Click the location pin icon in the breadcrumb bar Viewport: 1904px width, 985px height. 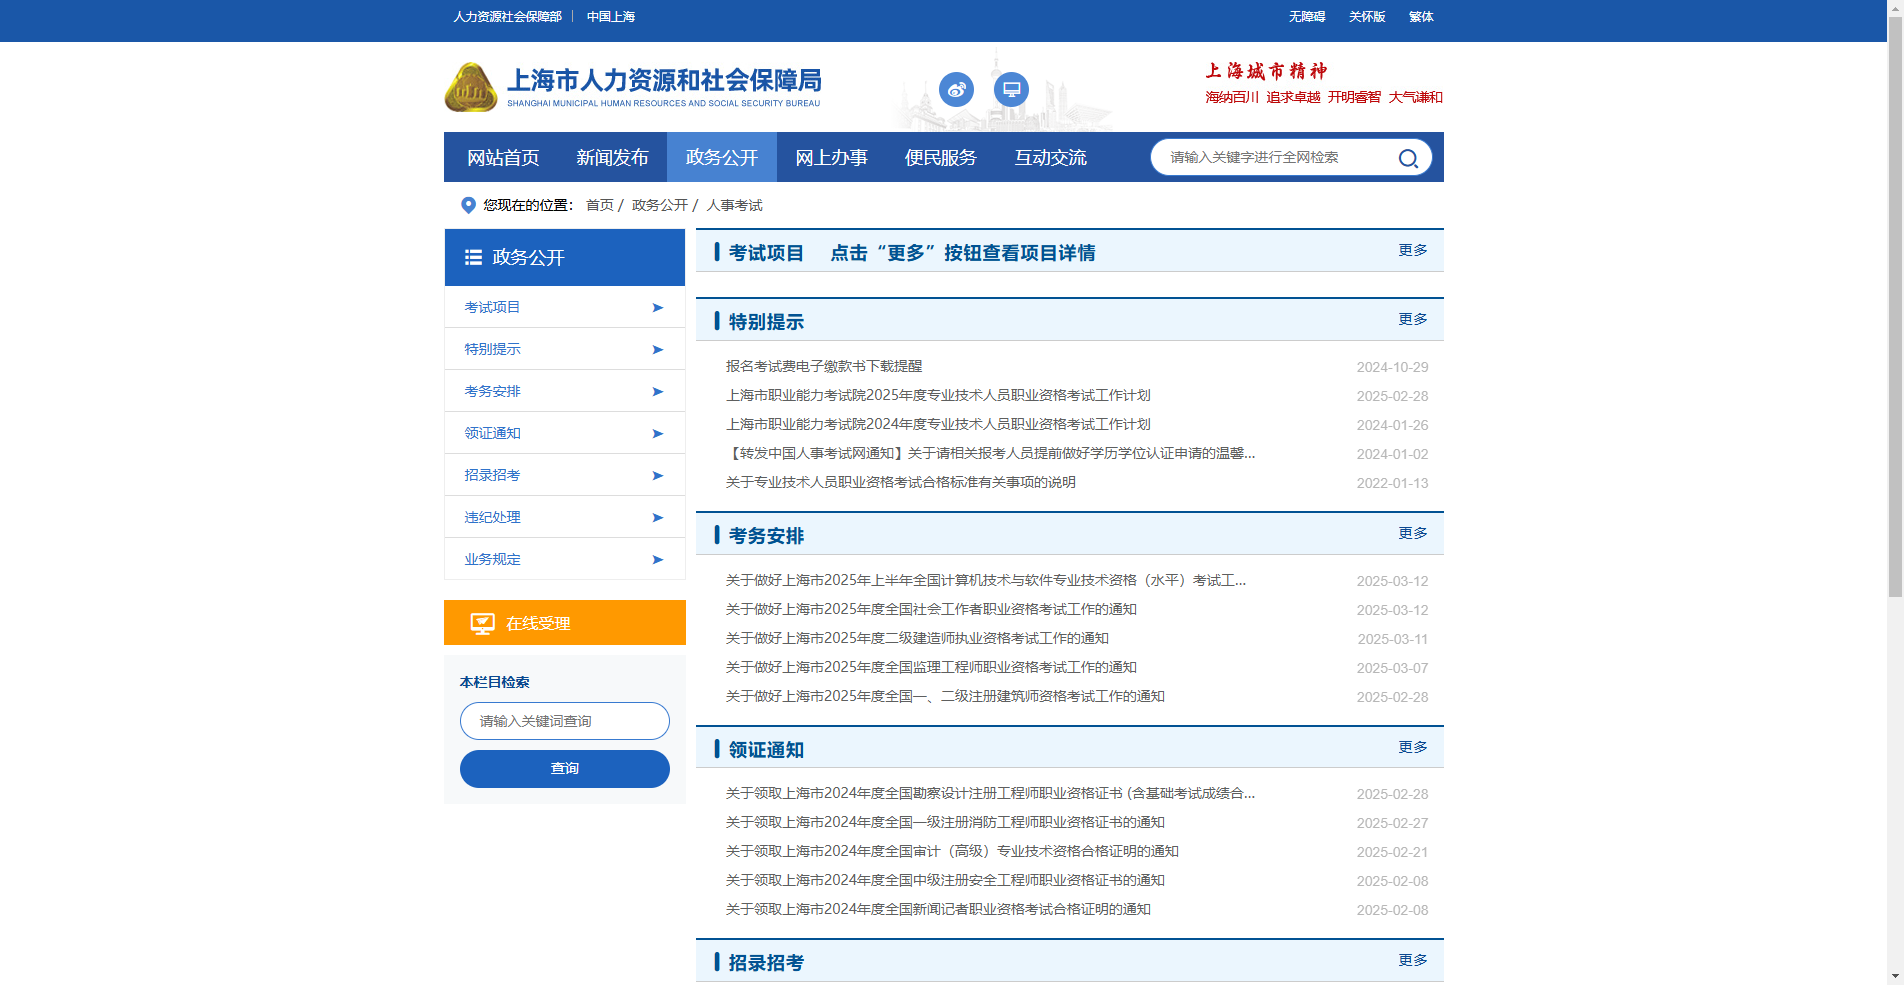pyautogui.click(x=466, y=205)
